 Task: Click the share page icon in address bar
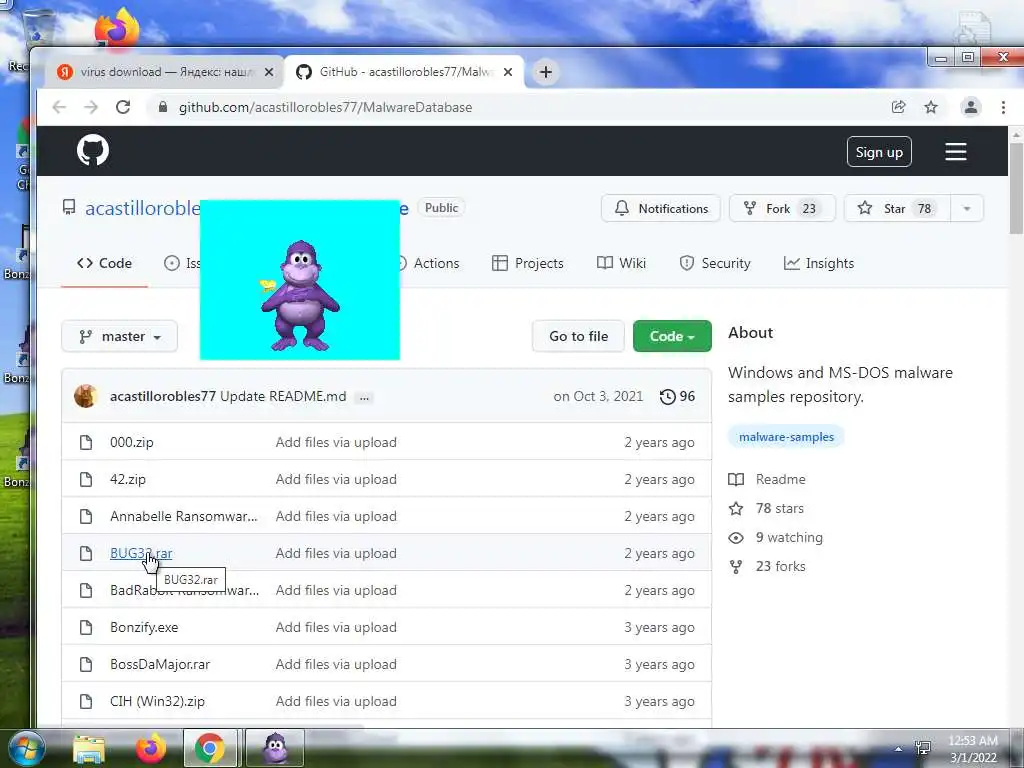click(899, 107)
